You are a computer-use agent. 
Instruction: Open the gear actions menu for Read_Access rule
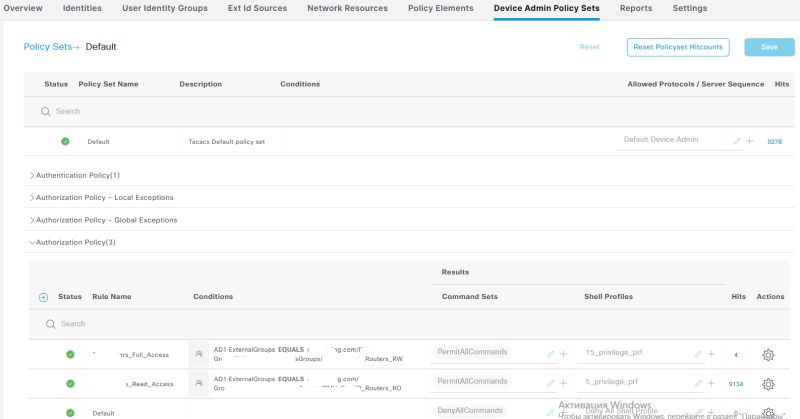[x=768, y=383]
